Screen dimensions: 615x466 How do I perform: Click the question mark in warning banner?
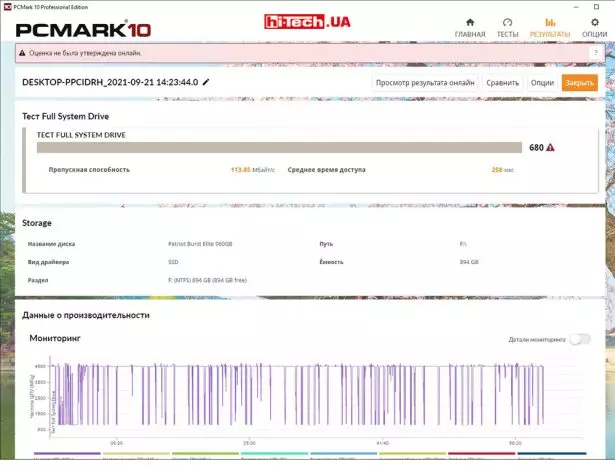pos(596,53)
